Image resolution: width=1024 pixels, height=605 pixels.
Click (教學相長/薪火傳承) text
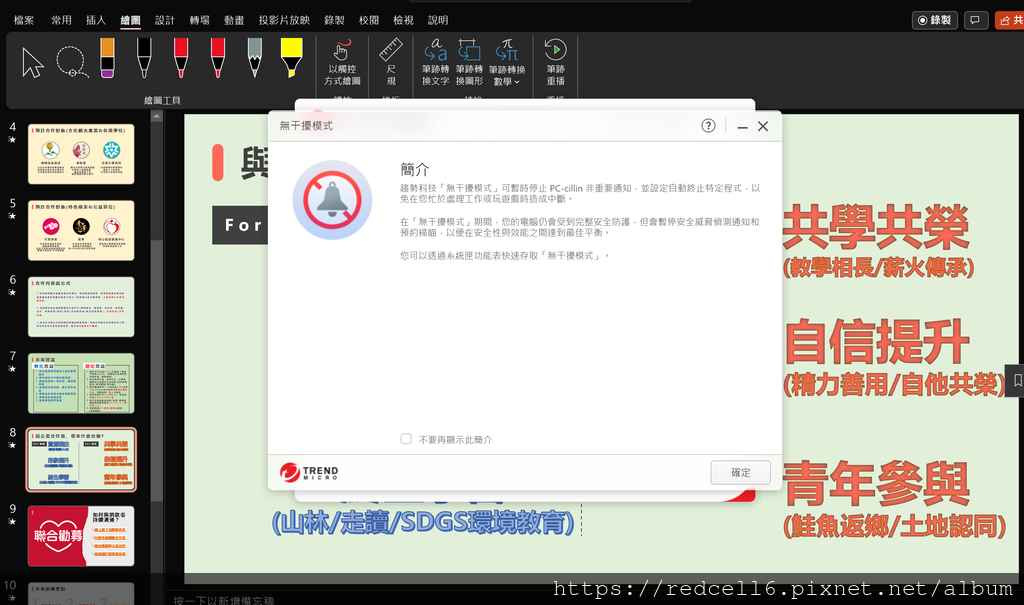[x=878, y=267]
